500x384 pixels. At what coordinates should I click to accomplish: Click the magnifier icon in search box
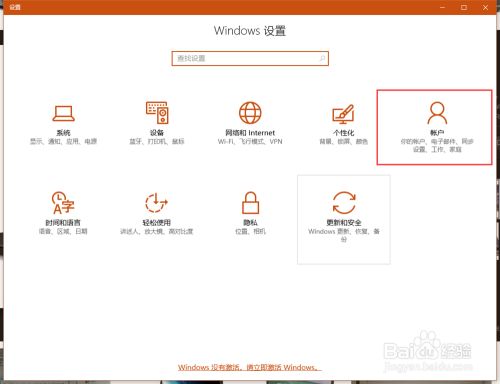click(x=322, y=58)
